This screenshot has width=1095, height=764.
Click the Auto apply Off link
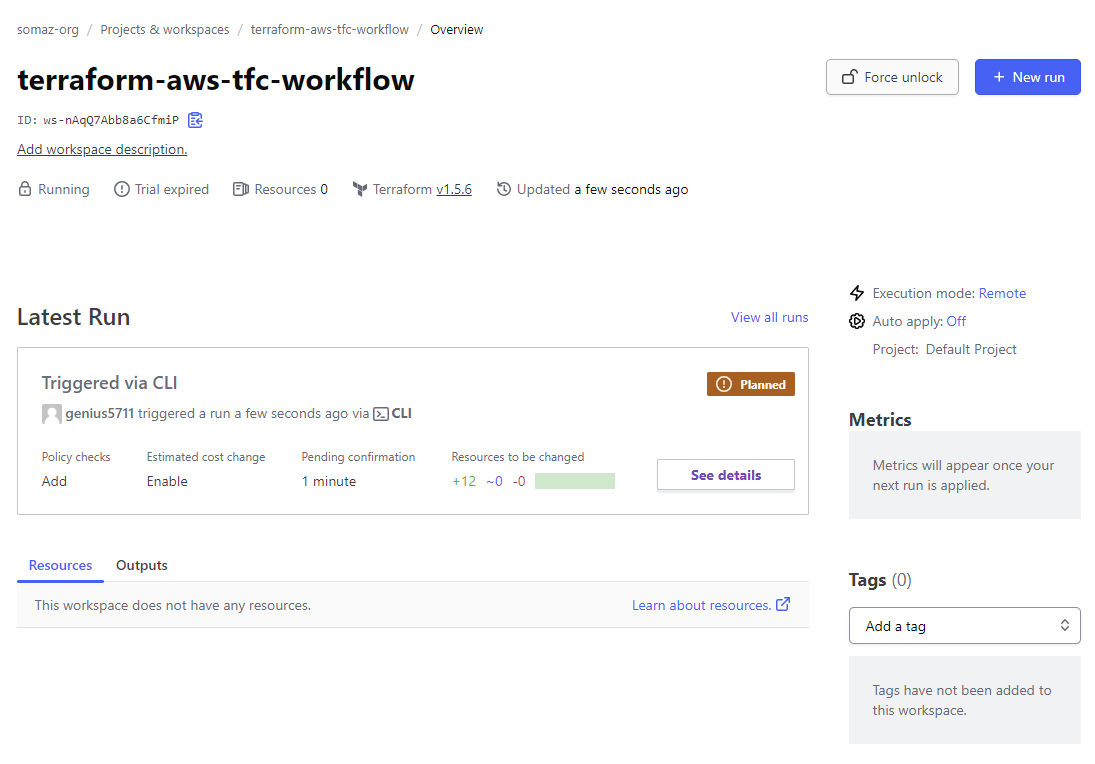coord(956,321)
